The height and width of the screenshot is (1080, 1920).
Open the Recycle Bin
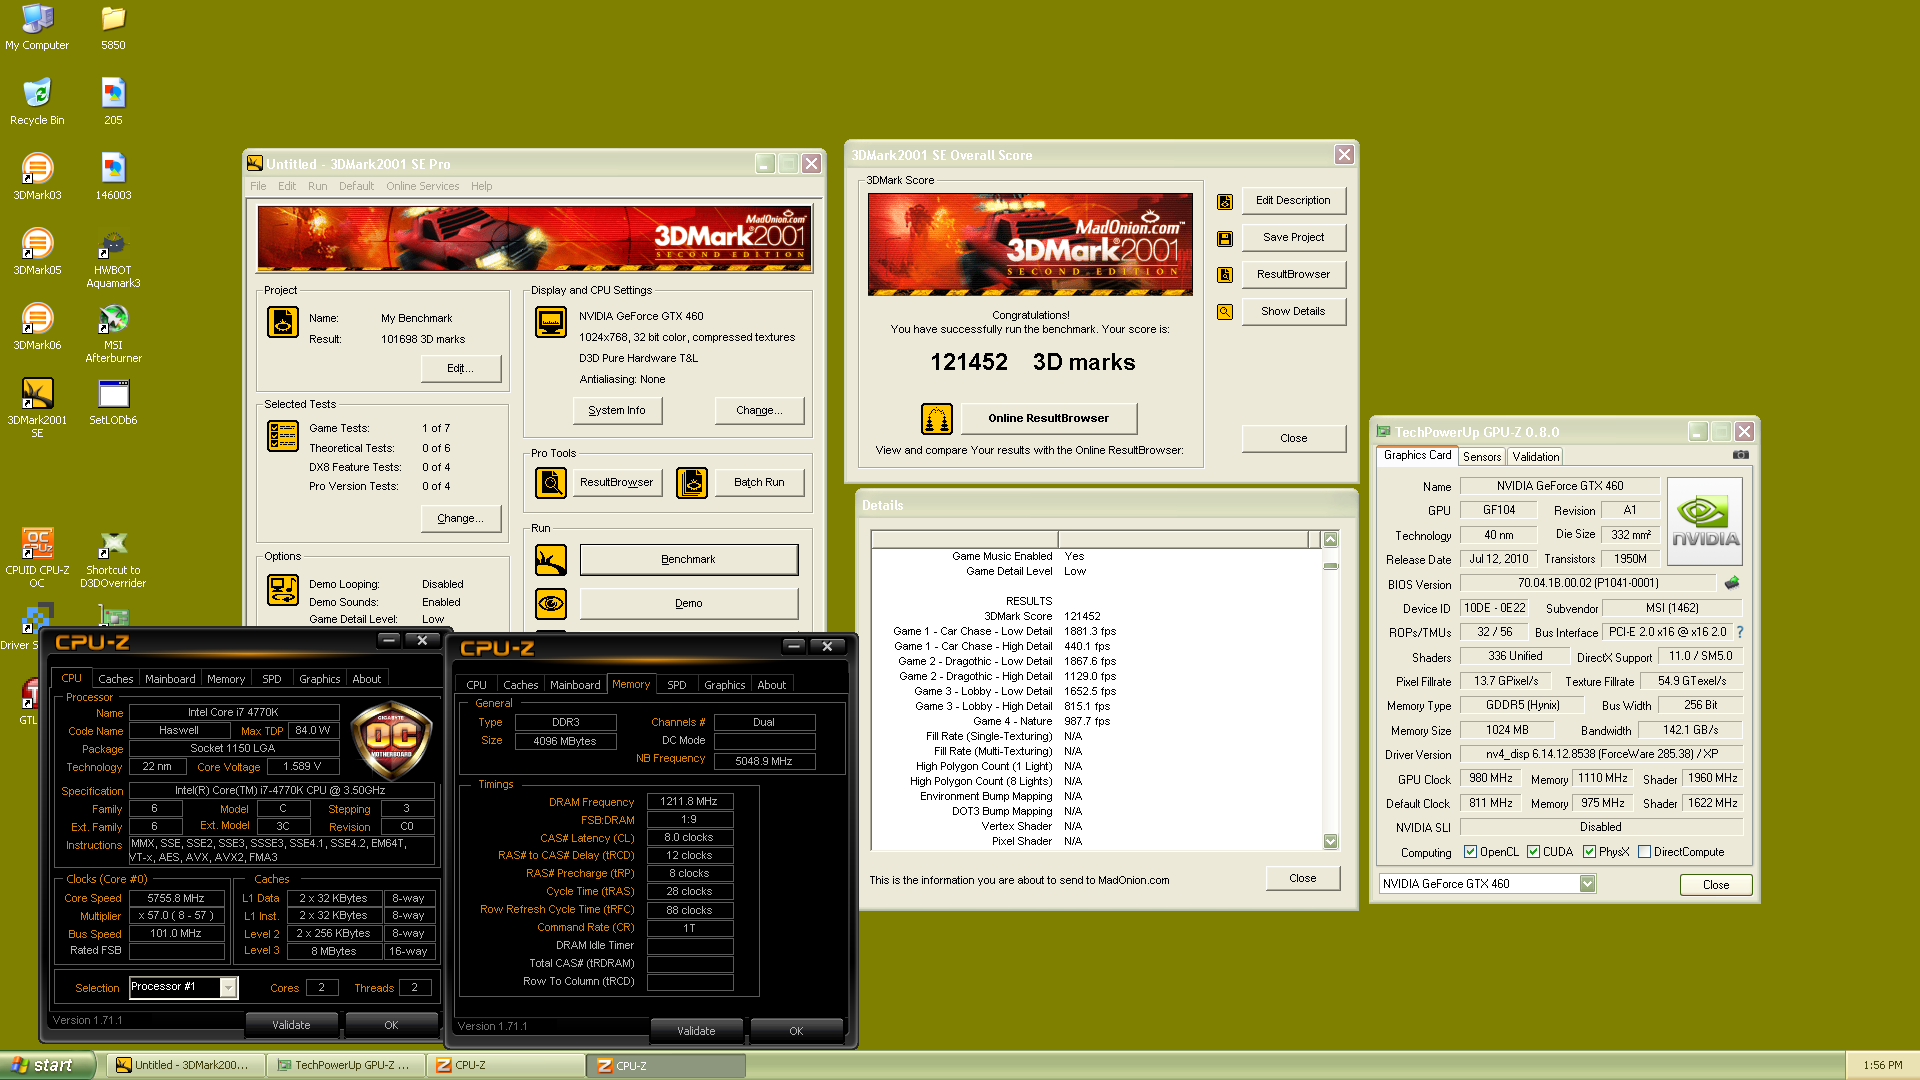click(x=37, y=101)
